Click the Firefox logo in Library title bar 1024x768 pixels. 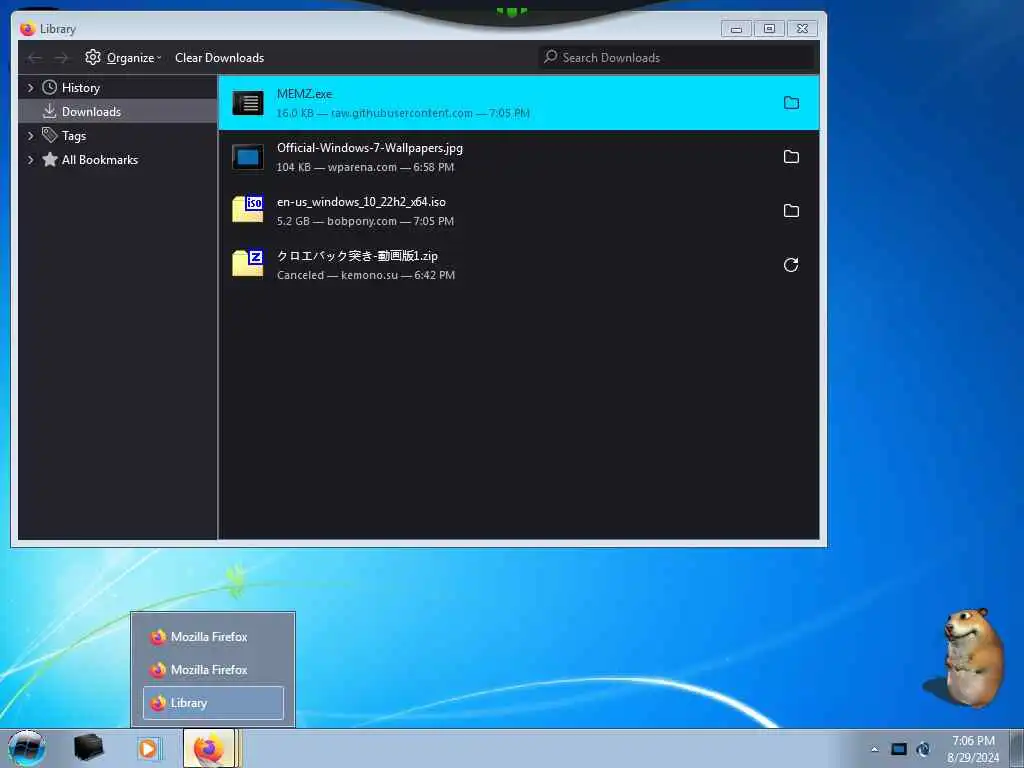coord(27,29)
